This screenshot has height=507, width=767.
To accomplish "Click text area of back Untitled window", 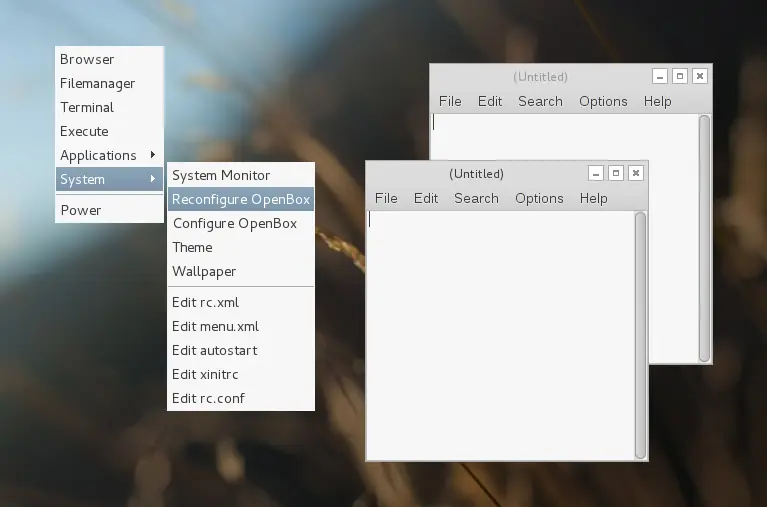I will point(564,137).
